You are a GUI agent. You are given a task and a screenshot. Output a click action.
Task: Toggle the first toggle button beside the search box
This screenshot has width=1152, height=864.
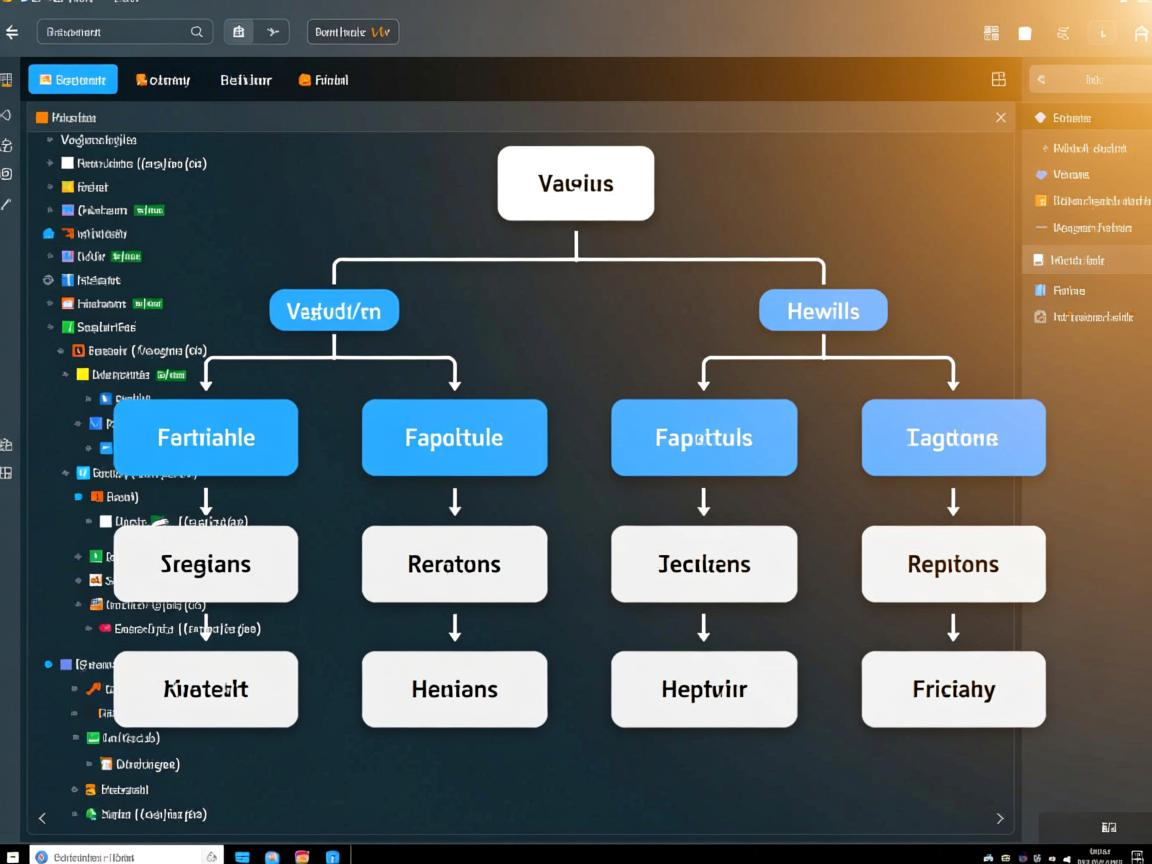[238, 32]
